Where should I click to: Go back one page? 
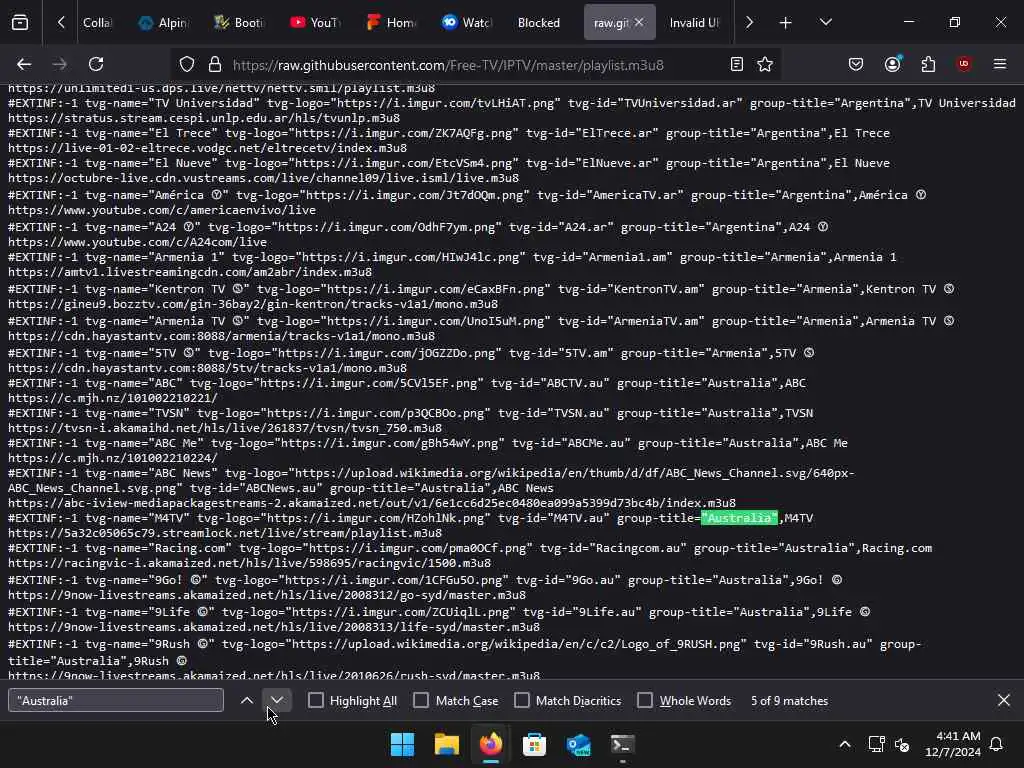(24, 64)
